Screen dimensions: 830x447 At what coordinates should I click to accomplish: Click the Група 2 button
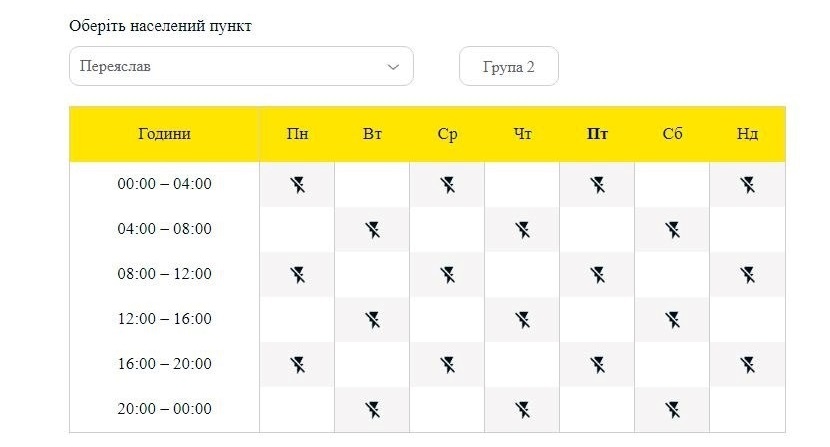coord(509,66)
